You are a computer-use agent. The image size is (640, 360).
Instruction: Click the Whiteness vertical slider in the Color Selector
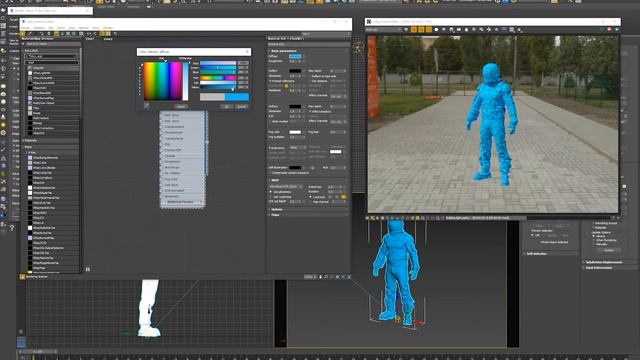click(x=186, y=81)
